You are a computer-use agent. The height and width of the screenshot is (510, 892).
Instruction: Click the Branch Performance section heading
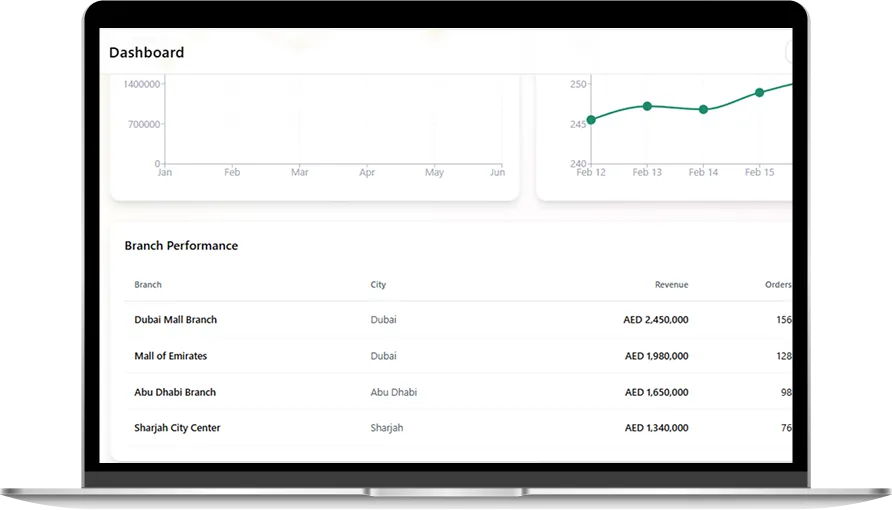[x=181, y=246]
